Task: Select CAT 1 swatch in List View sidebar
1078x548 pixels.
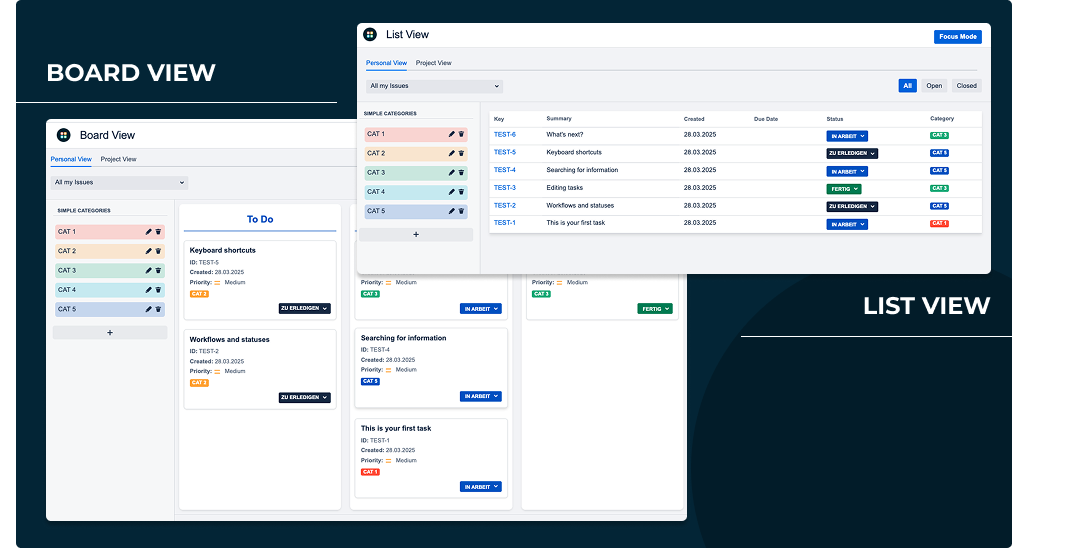Action: pyautogui.click(x=416, y=134)
